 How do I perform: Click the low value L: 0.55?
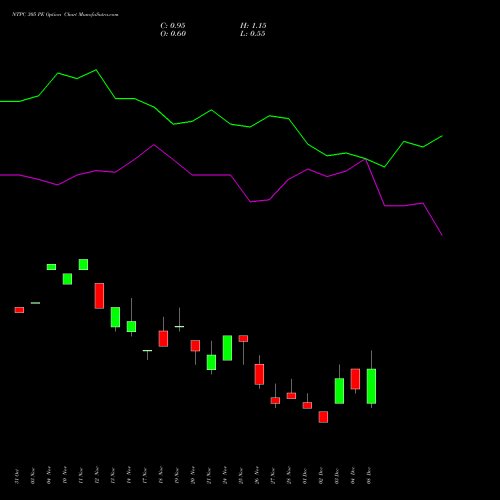[253, 34]
